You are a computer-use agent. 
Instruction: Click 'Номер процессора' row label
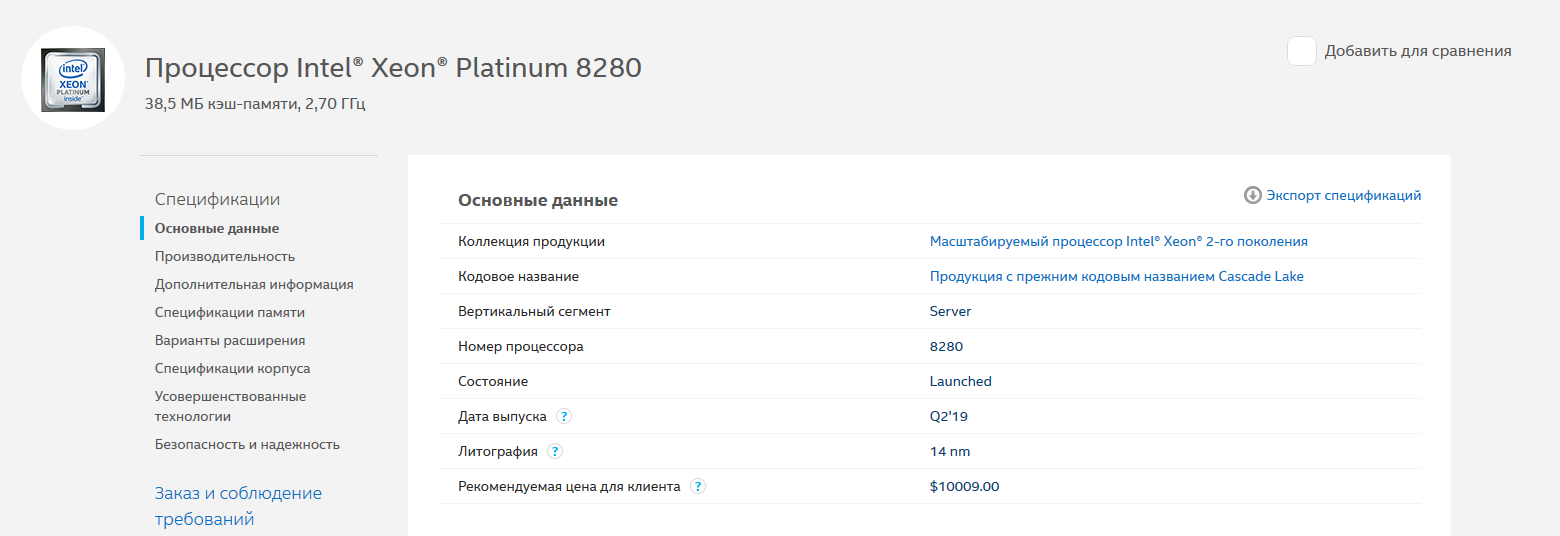coord(521,346)
